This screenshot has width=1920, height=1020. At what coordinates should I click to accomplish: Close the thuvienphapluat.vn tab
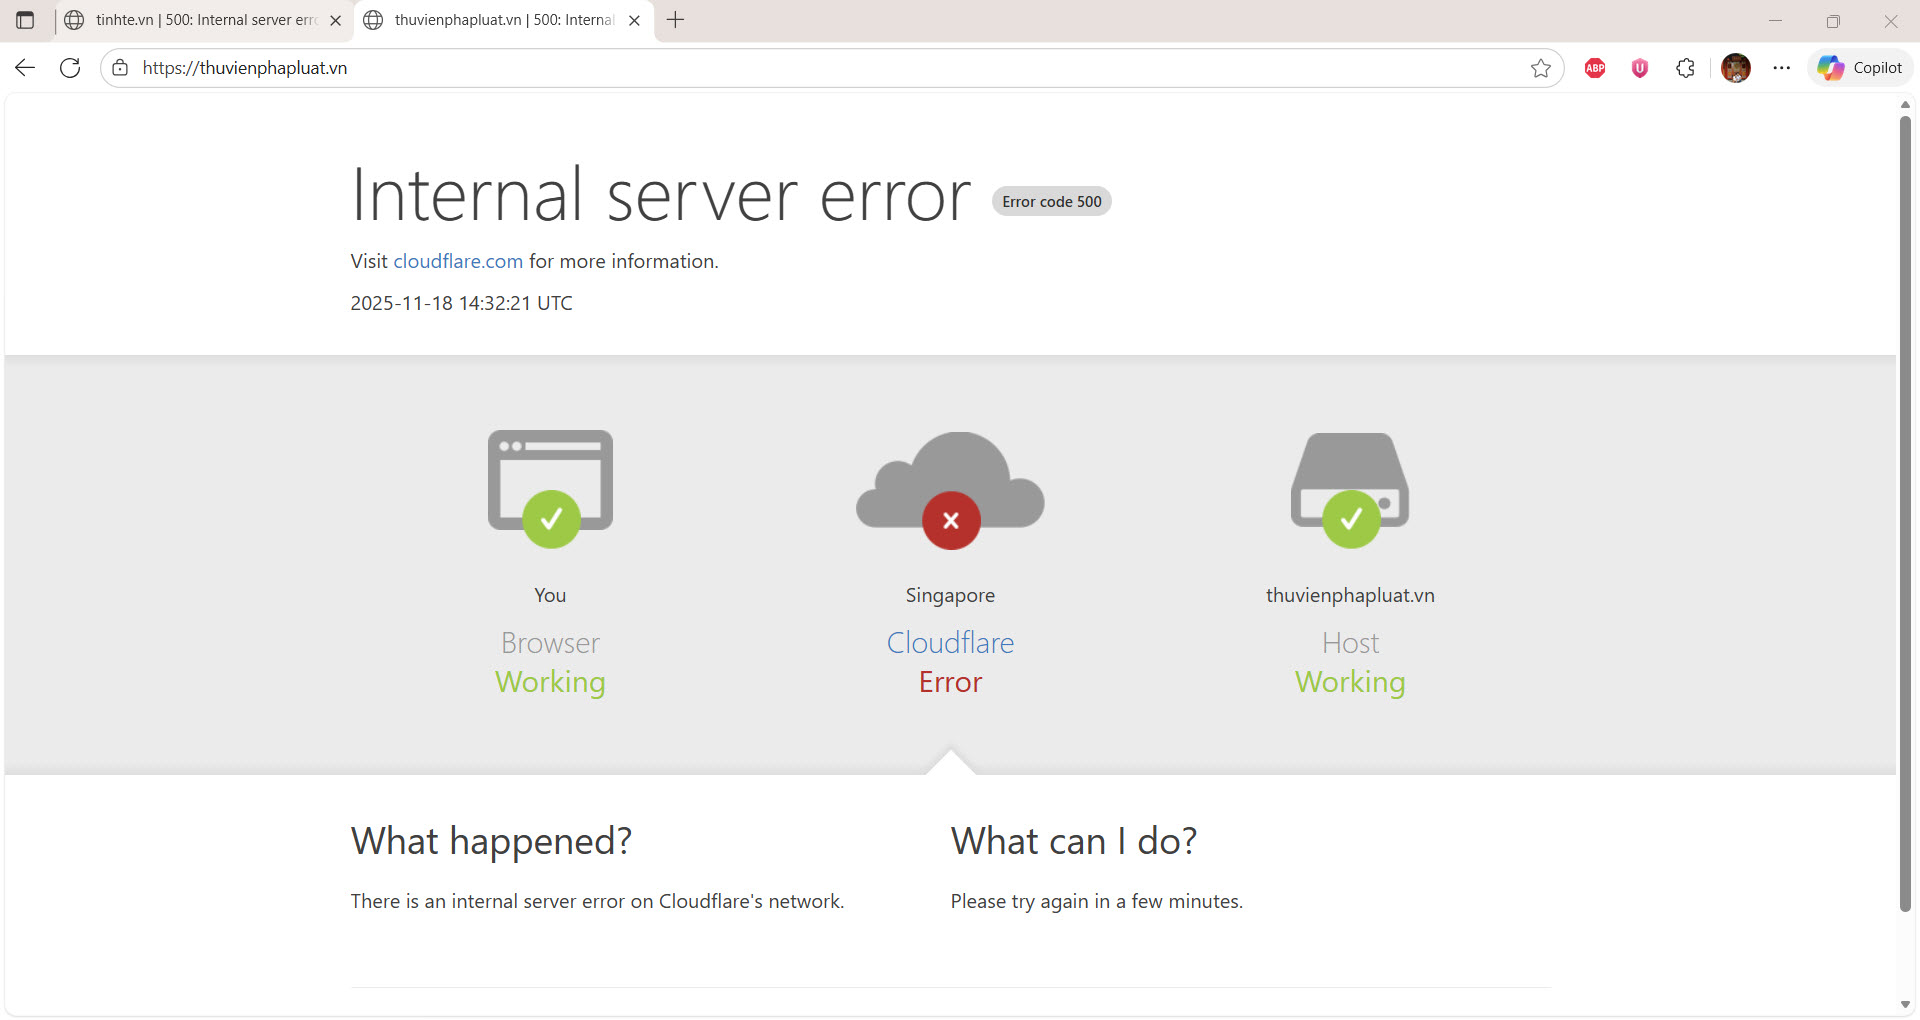pyautogui.click(x=634, y=20)
